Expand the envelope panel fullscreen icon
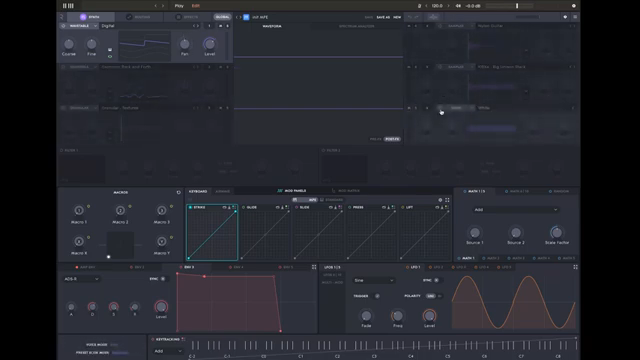 pos(314,267)
